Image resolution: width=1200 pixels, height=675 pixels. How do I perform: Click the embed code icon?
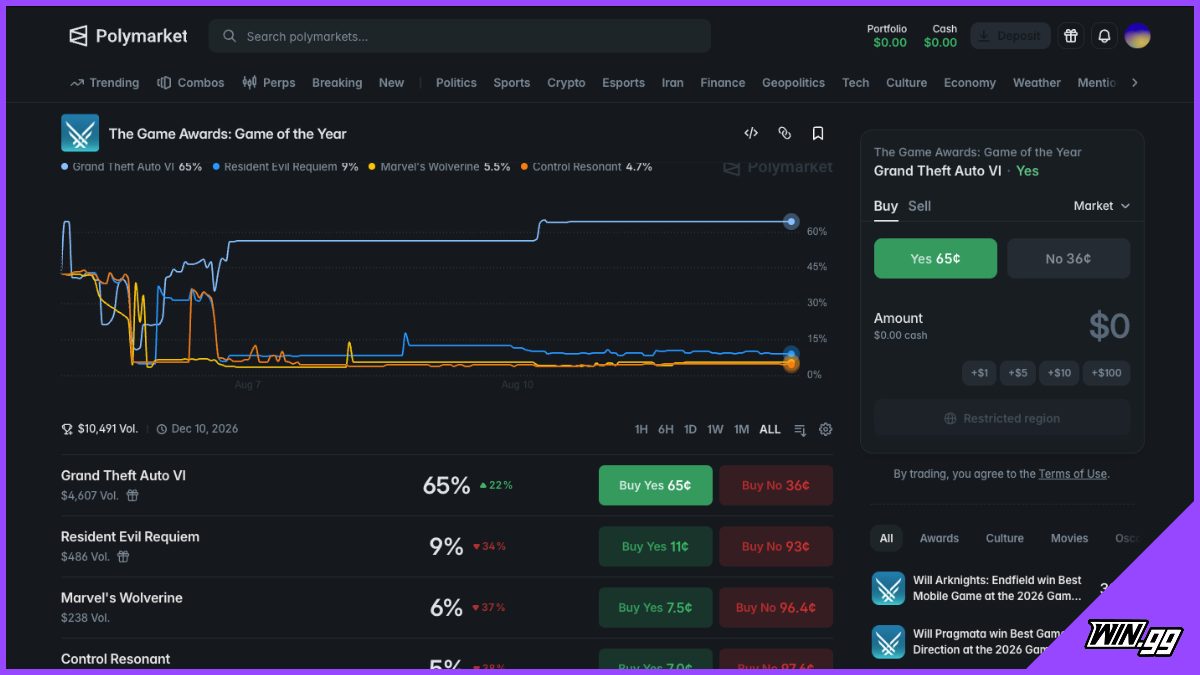coord(751,133)
